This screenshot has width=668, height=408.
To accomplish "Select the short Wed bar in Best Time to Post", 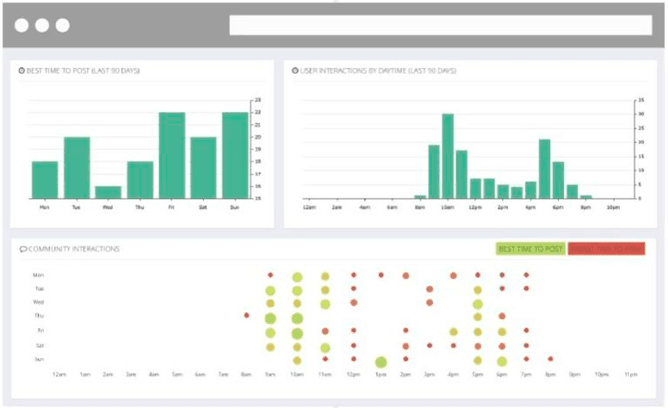I will (108, 192).
